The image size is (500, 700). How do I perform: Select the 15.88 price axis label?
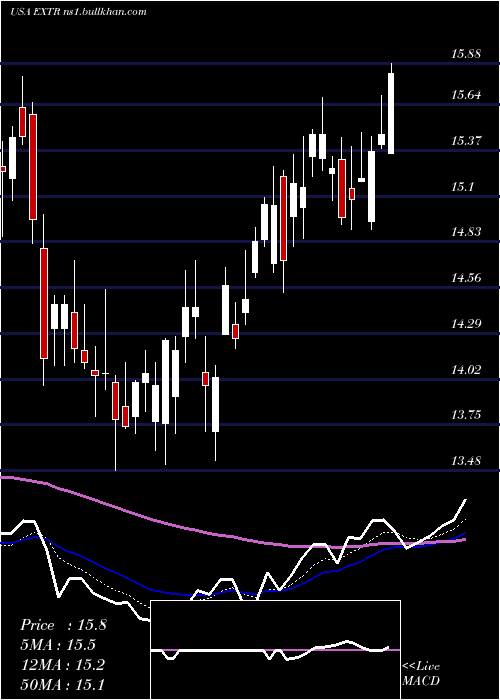pos(466,54)
